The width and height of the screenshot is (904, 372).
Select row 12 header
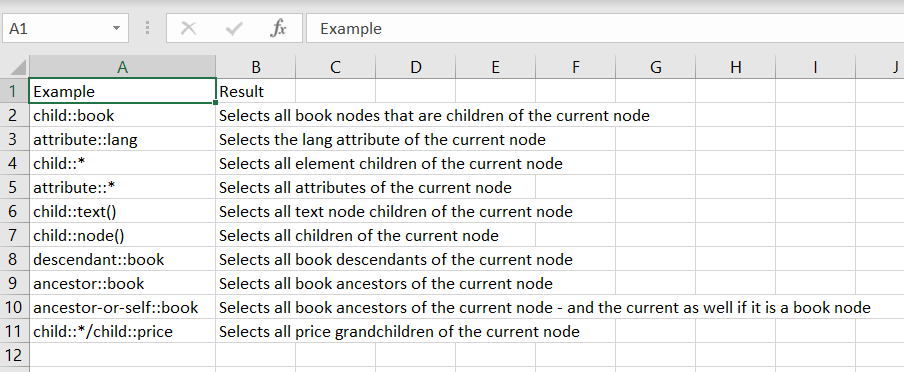[x=14, y=355]
